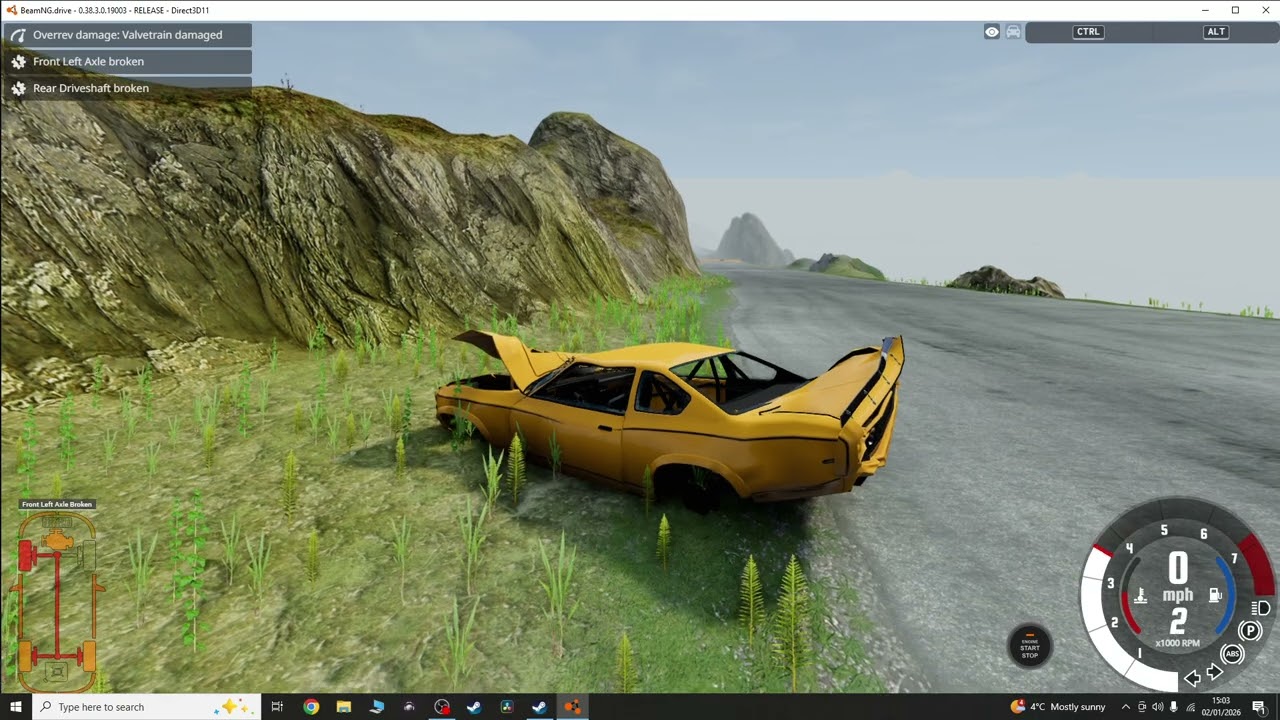Click the overrev tachometer icon in first notification
The width and height of the screenshot is (1280, 720).
tap(18, 35)
